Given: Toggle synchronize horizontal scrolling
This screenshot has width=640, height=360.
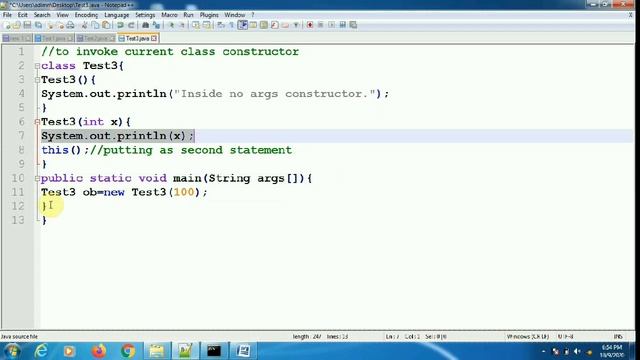Looking at the screenshot, I should tap(207, 25).
